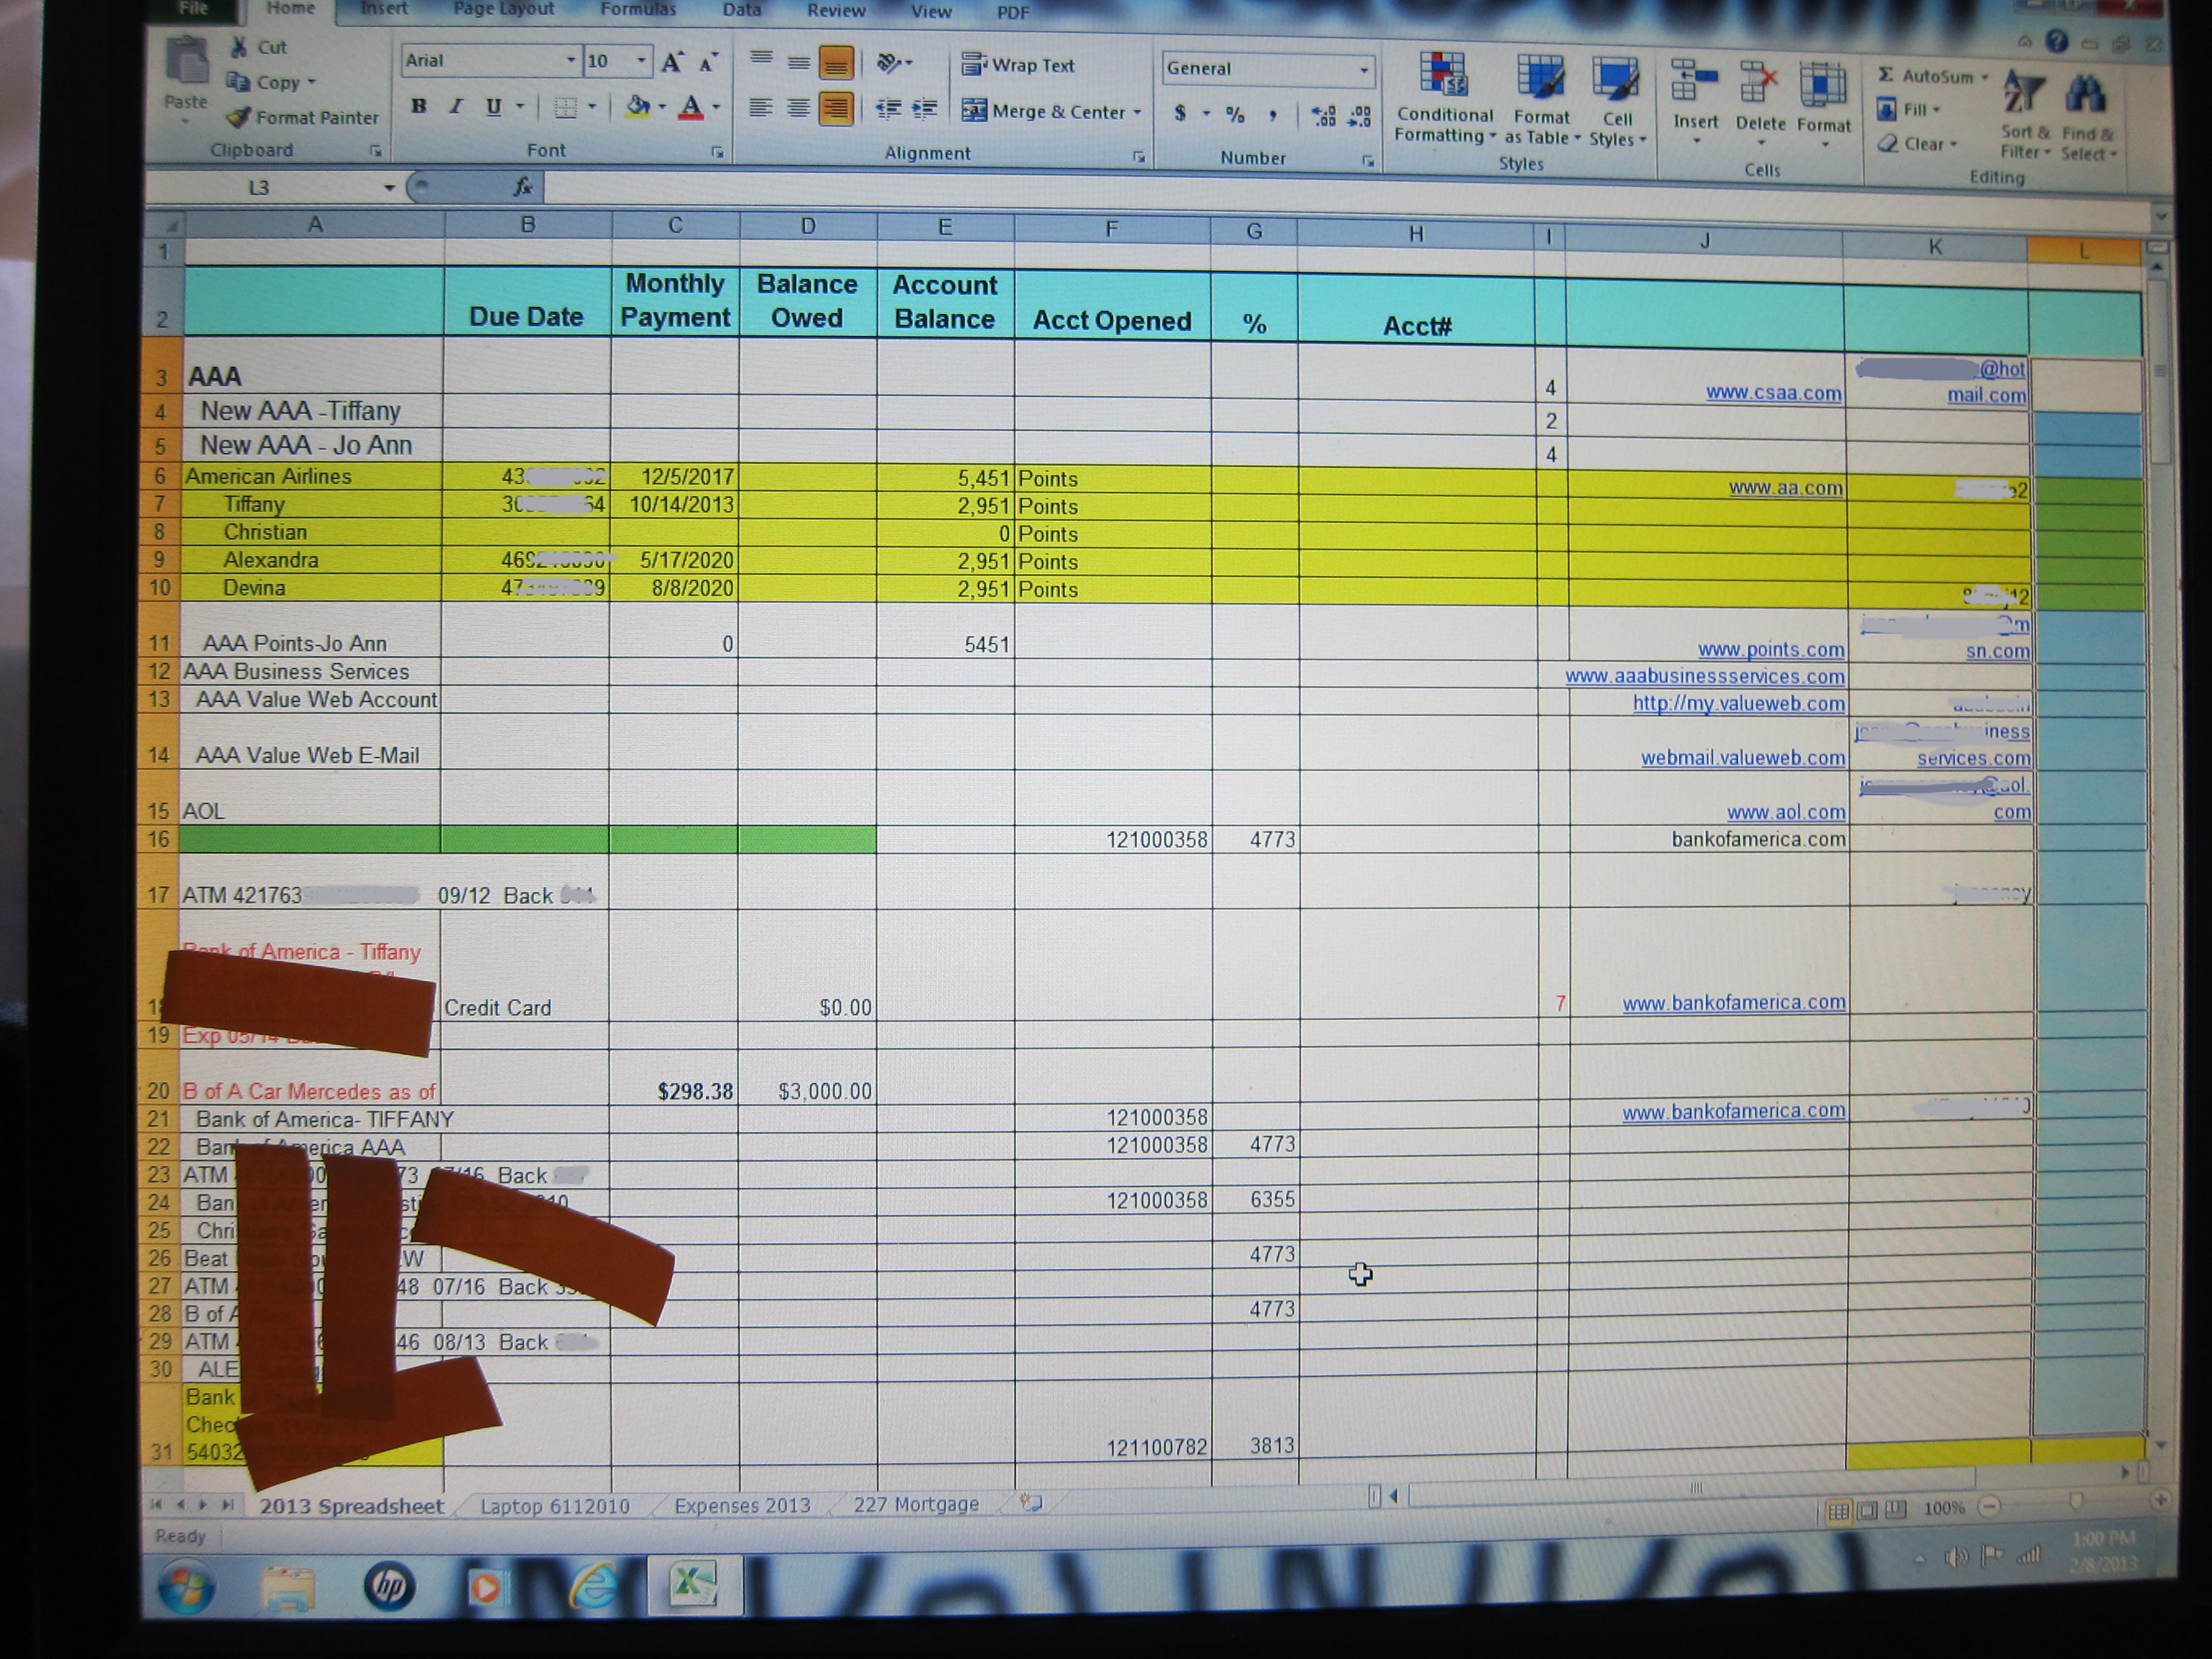The image size is (2212, 1659).
Task: Apply red Font Color button
Action: [691, 107]
